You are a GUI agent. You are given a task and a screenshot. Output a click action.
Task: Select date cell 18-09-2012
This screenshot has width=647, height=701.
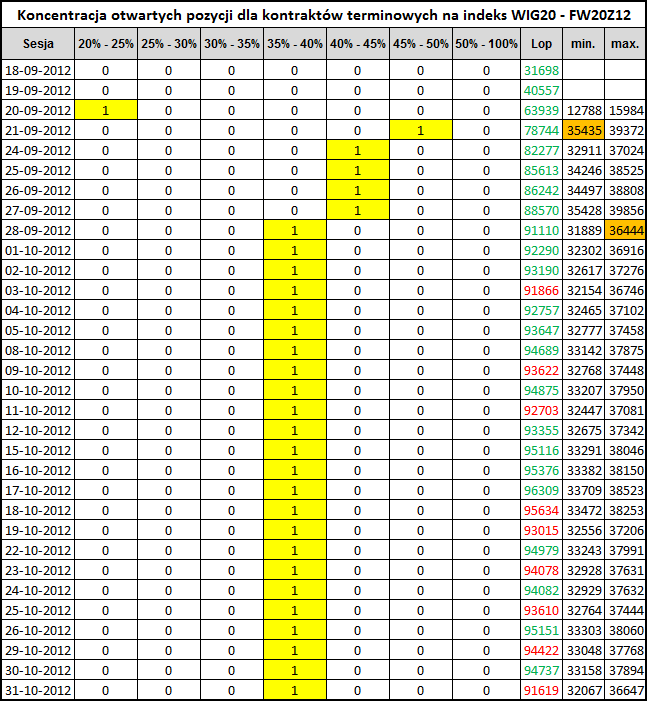[38, 71]
